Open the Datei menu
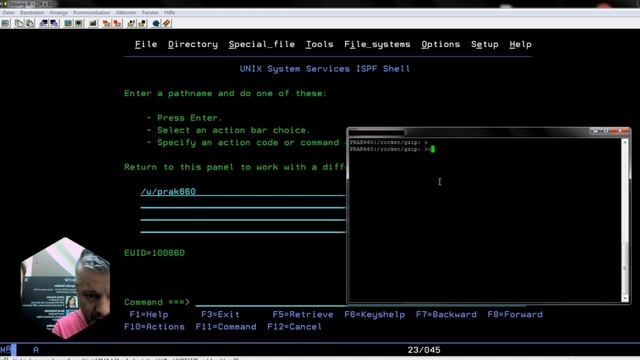This screenshot has height=360, width=640. pyautogui.click(x=8, y=13)
